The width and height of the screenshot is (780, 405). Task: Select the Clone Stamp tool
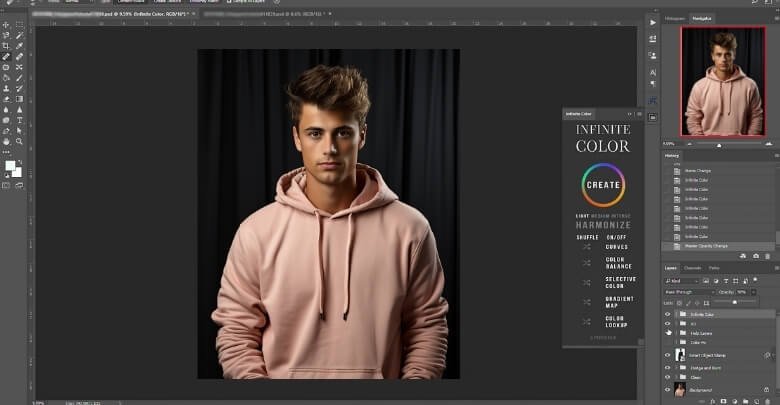(6, 88)
